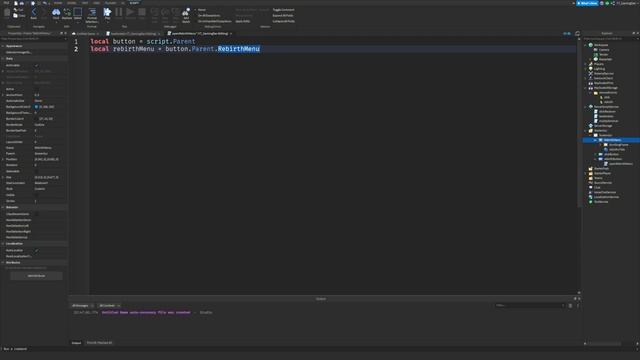Switch to the Home ribbon tab
Viewport: 640px width, 360px height.
[58, 3]
